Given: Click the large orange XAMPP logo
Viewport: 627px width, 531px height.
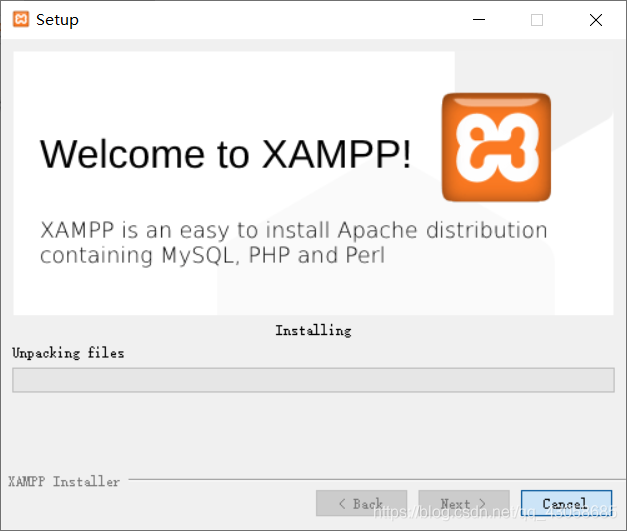Looking at the screenshot, I should (496, 147).
